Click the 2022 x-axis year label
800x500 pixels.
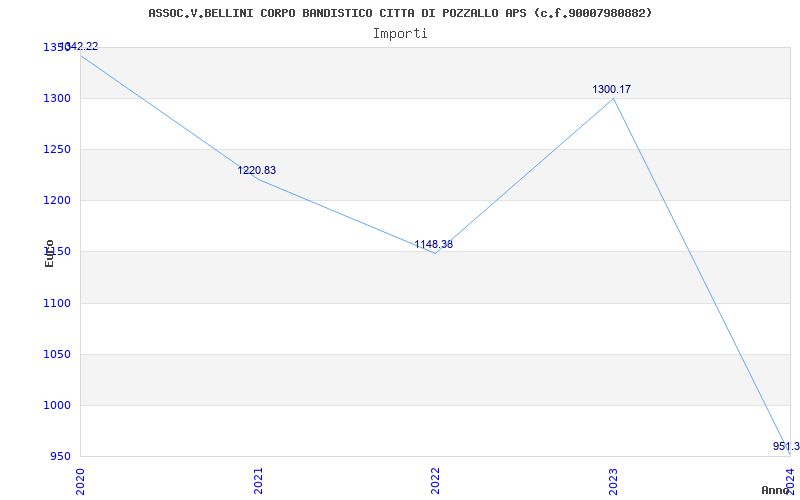435,481
